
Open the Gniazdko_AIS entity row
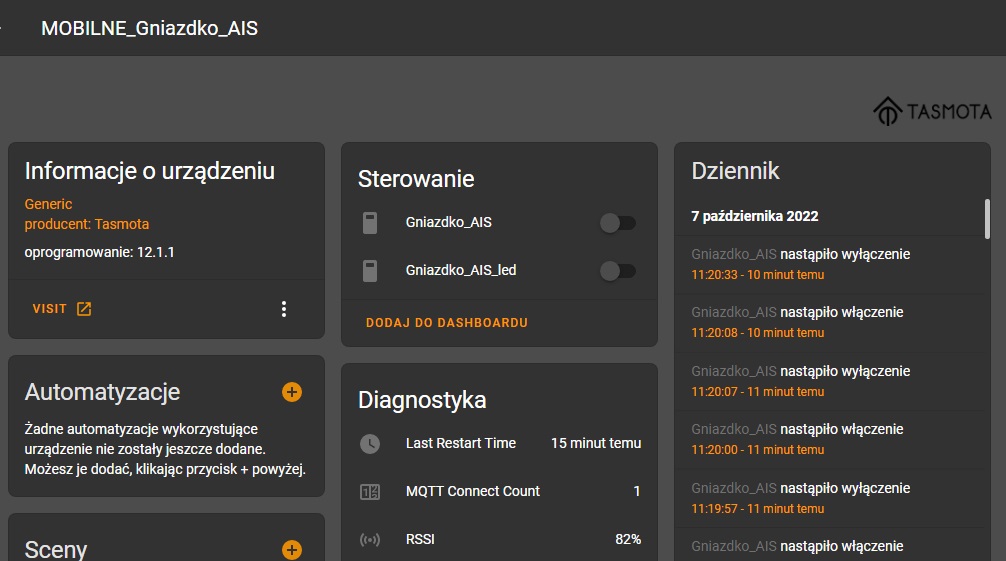(499, 223)
